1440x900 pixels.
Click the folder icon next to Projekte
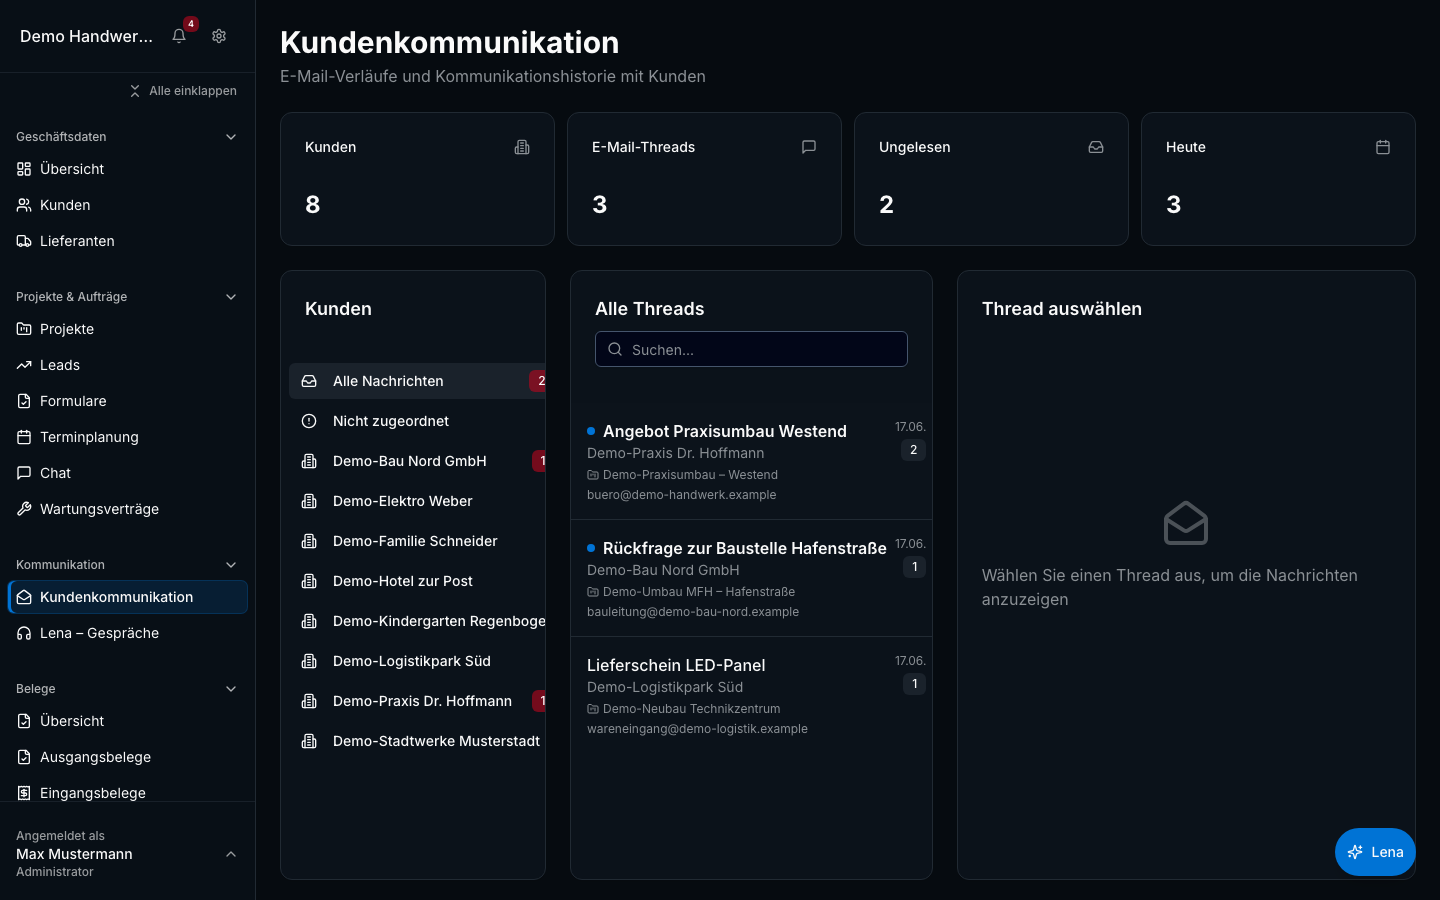click(24, 329)
